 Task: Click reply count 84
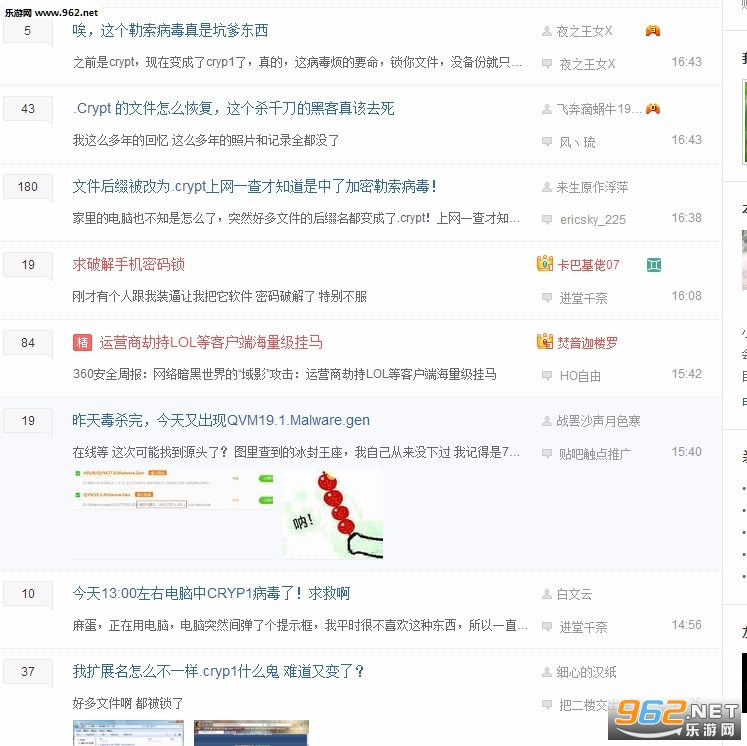pos(28,343)
